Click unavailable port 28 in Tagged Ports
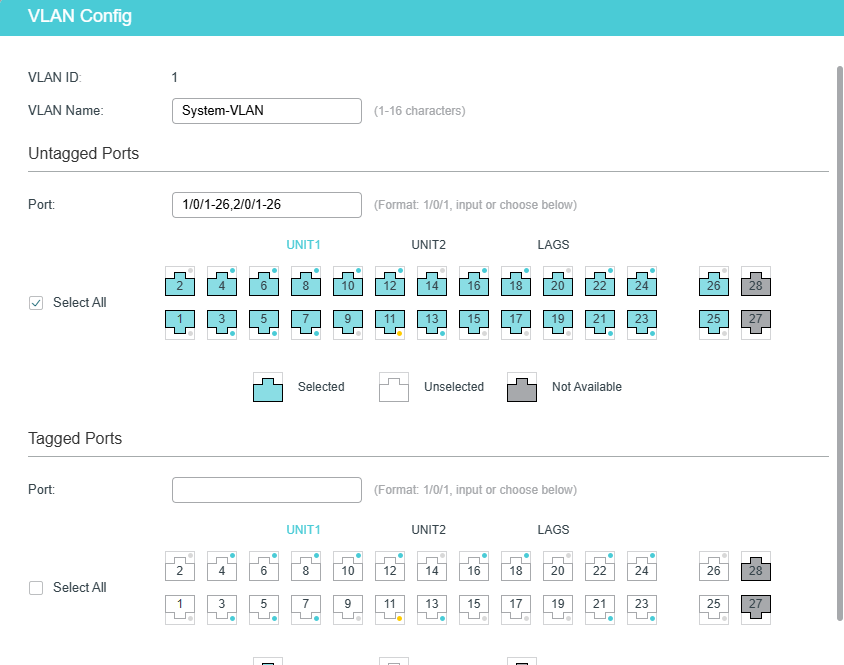Screen dimensions: 844x665 756,566
